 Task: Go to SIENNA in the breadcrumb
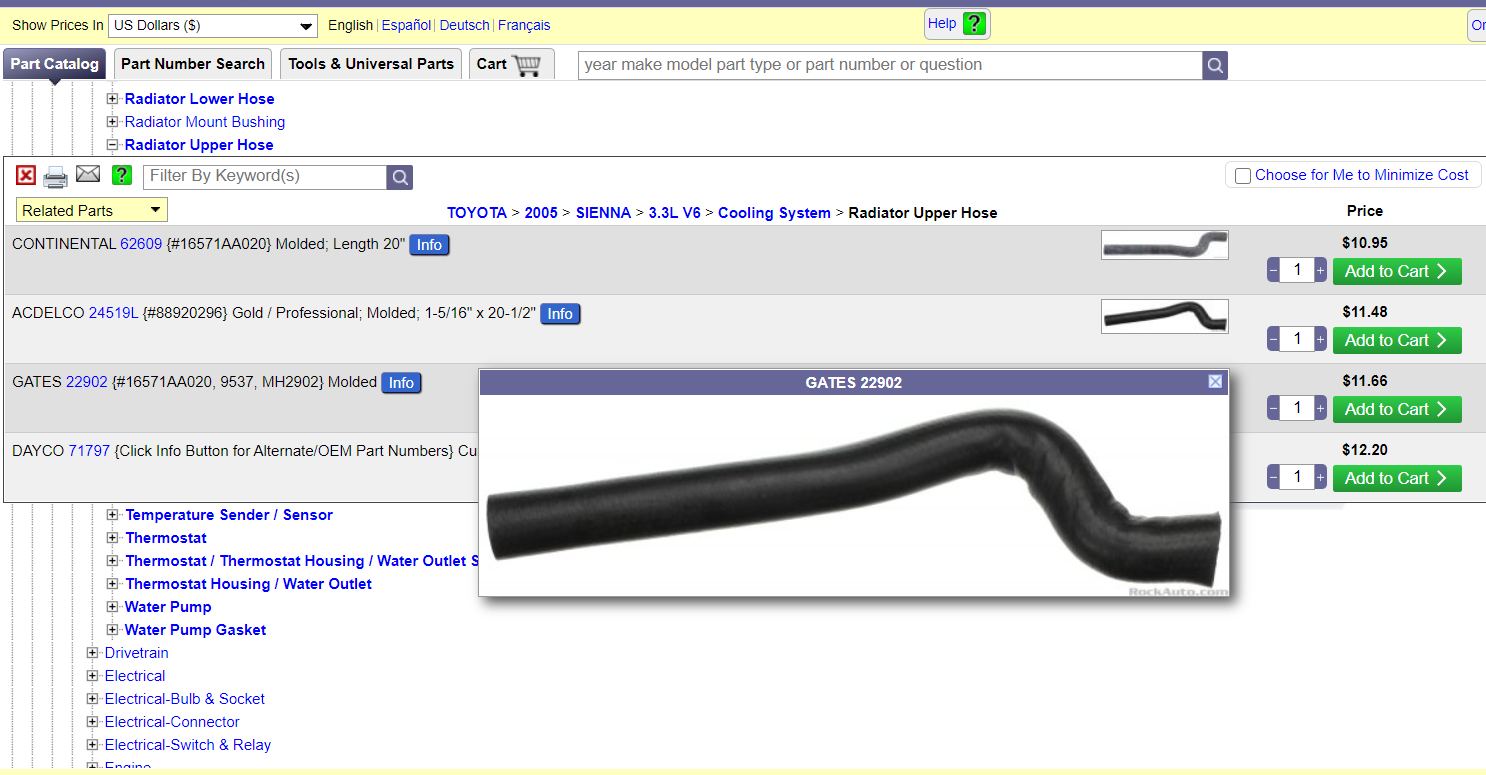[603, 213]
